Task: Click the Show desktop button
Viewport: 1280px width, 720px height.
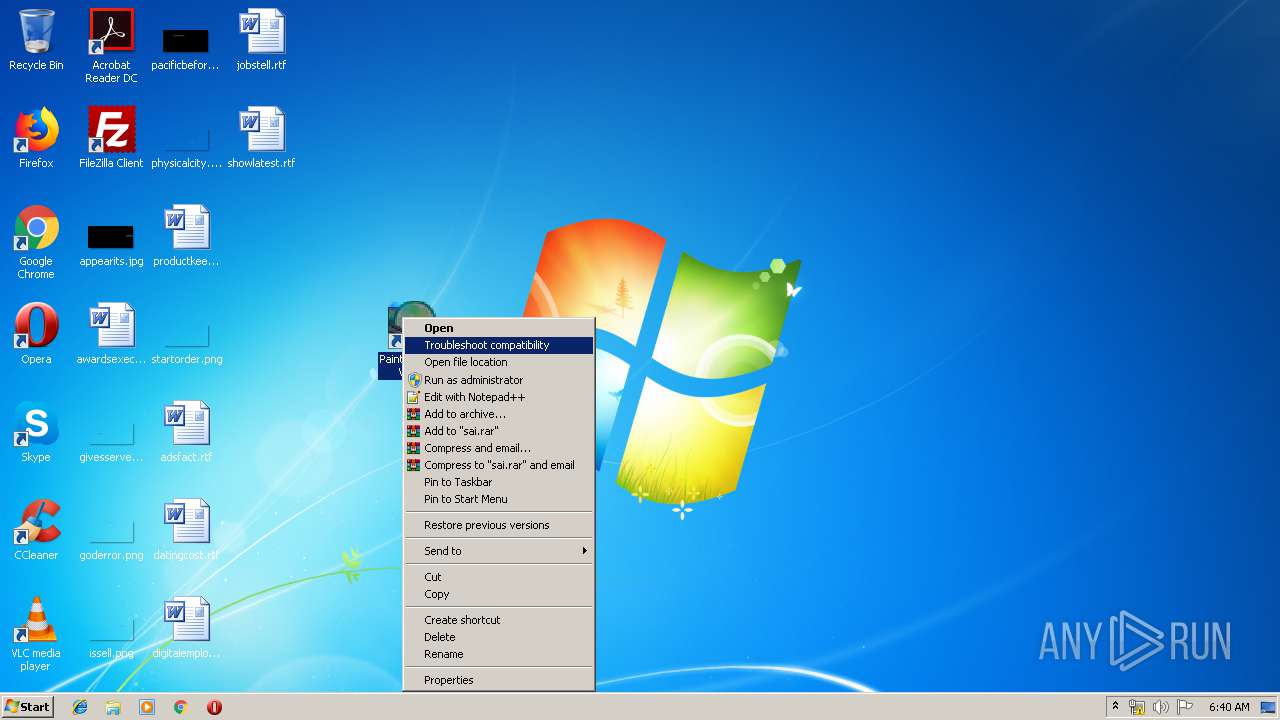Action: (x=1269, y=707)
